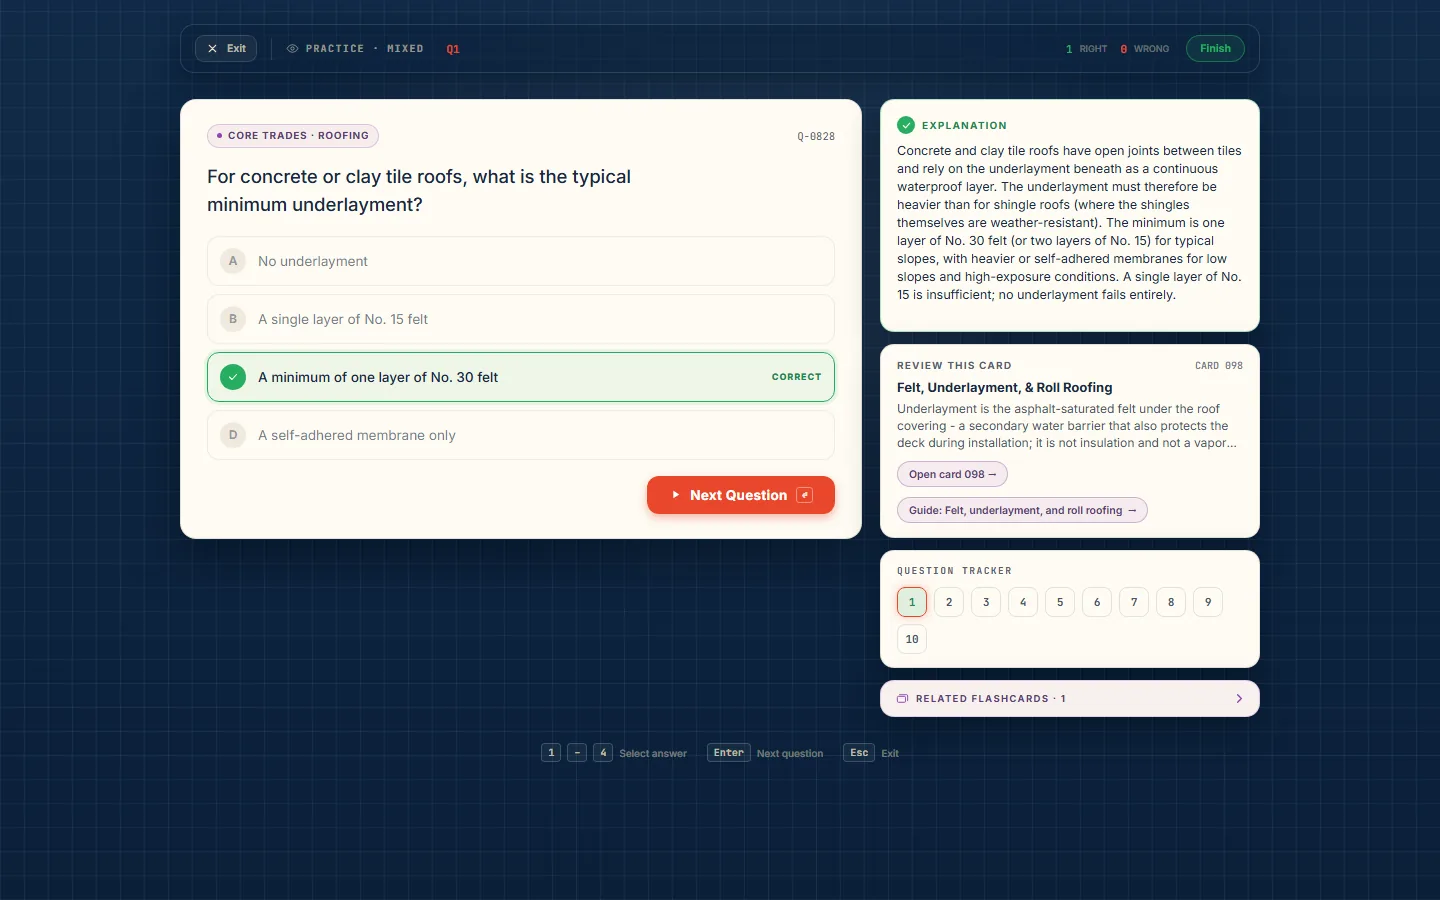Expand Related Flashcards with the chevron

1239,699
